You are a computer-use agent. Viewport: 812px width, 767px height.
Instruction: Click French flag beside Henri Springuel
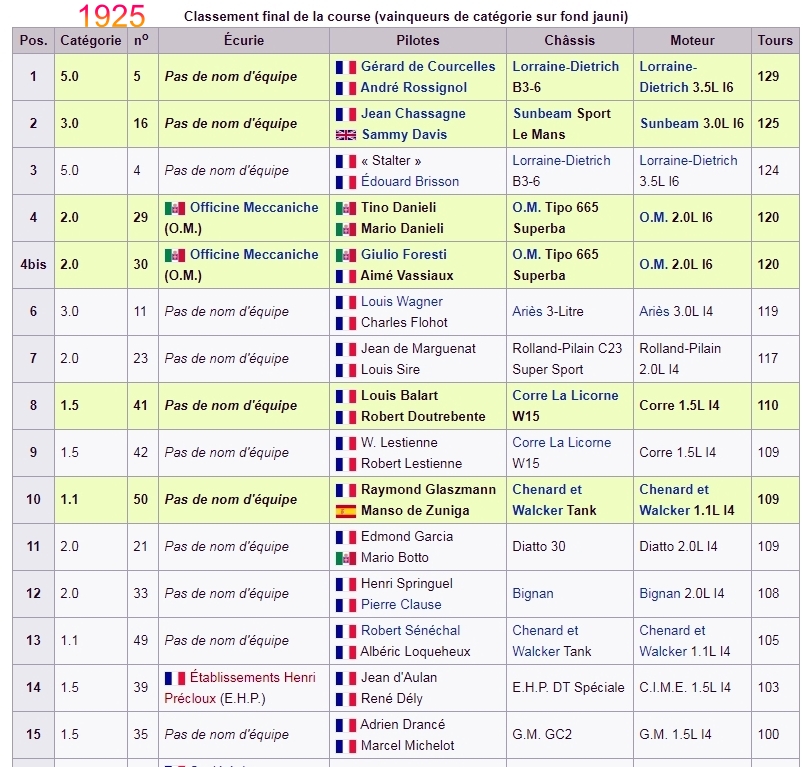[345, 584]
